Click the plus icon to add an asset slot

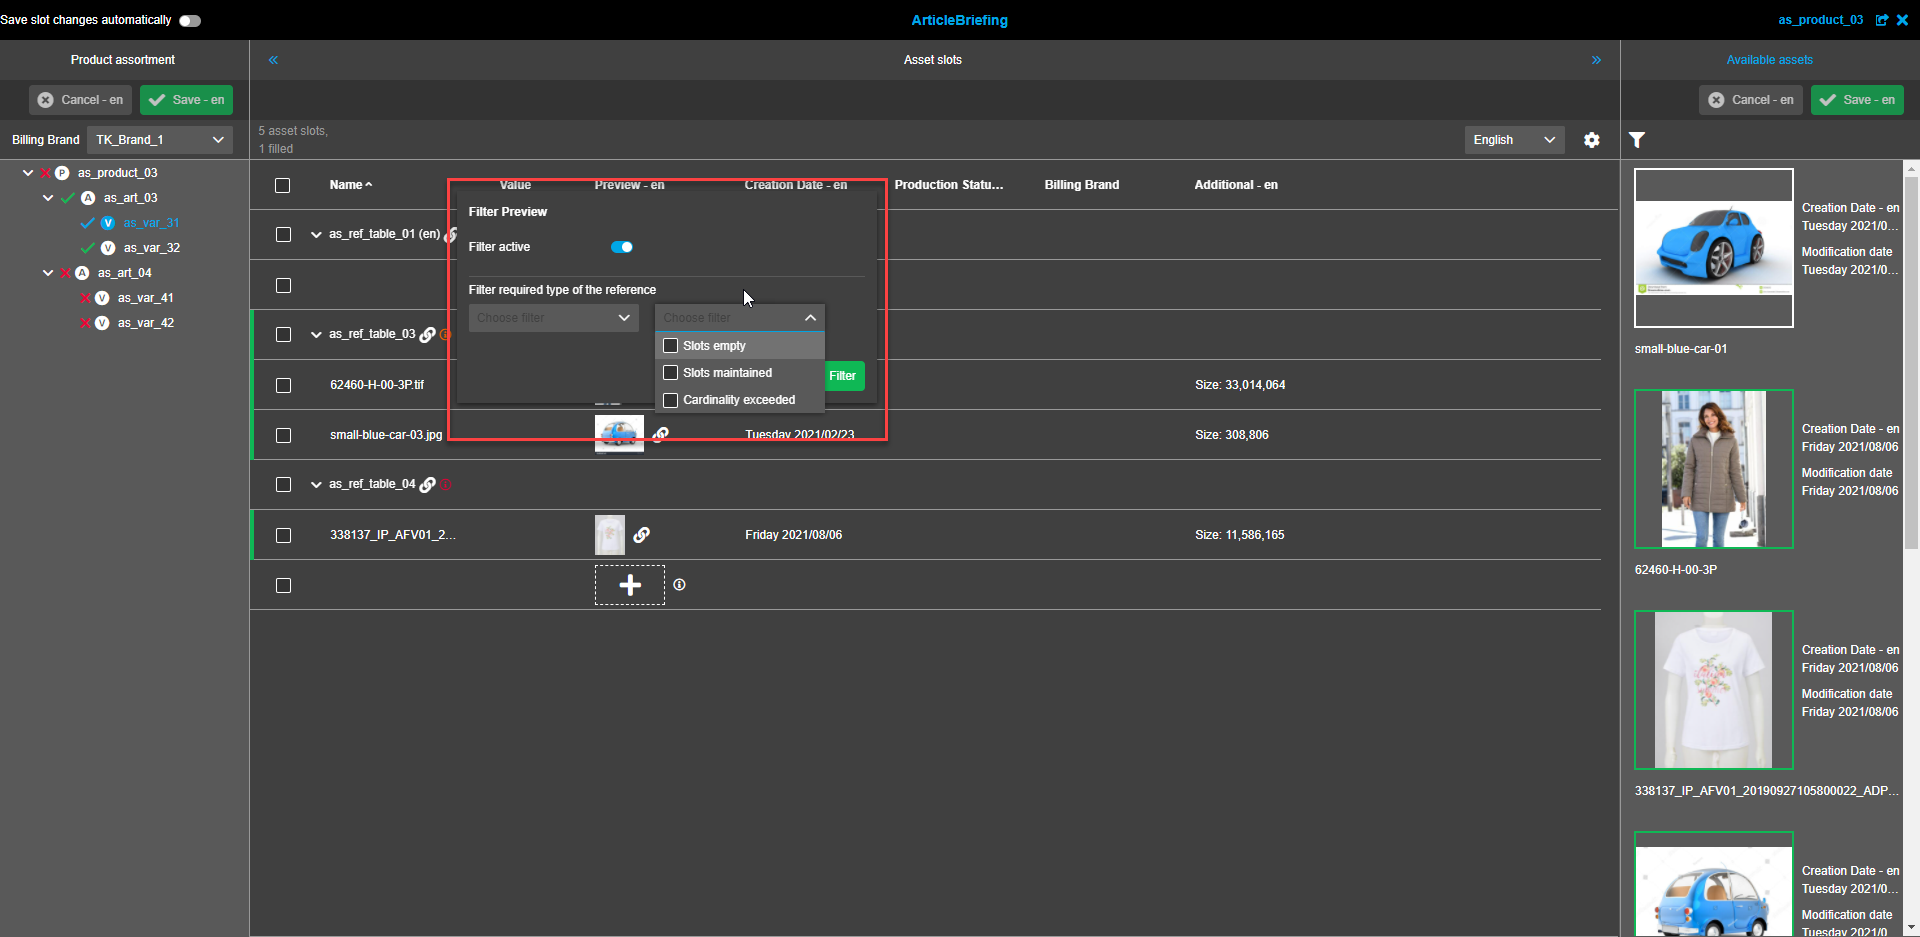click(629, 584)
